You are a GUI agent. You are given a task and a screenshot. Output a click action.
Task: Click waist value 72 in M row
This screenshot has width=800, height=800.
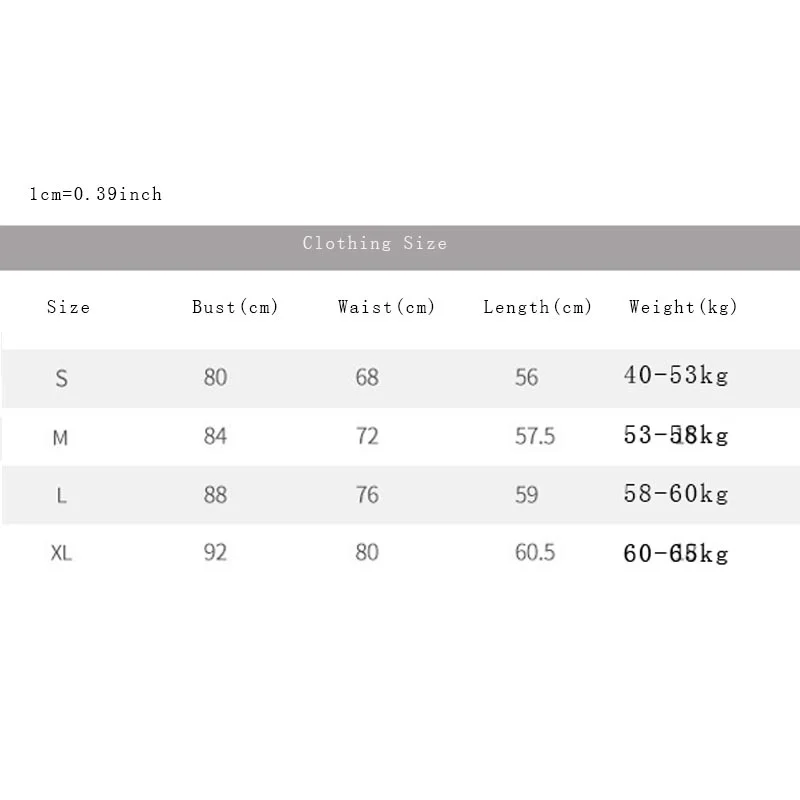pyautogui.click(x=367, y=436)
